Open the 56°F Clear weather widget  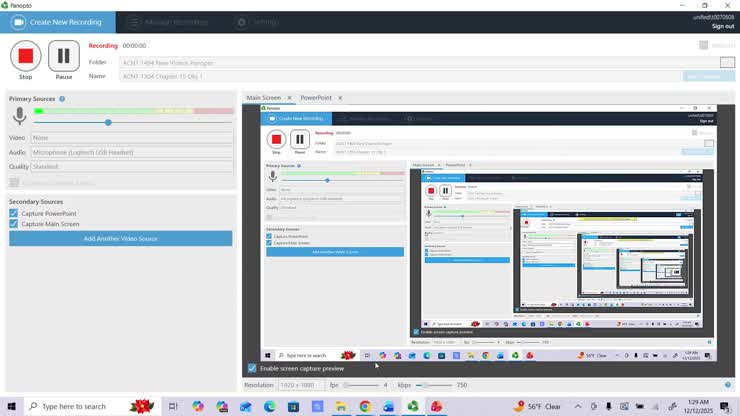(537, 407)
